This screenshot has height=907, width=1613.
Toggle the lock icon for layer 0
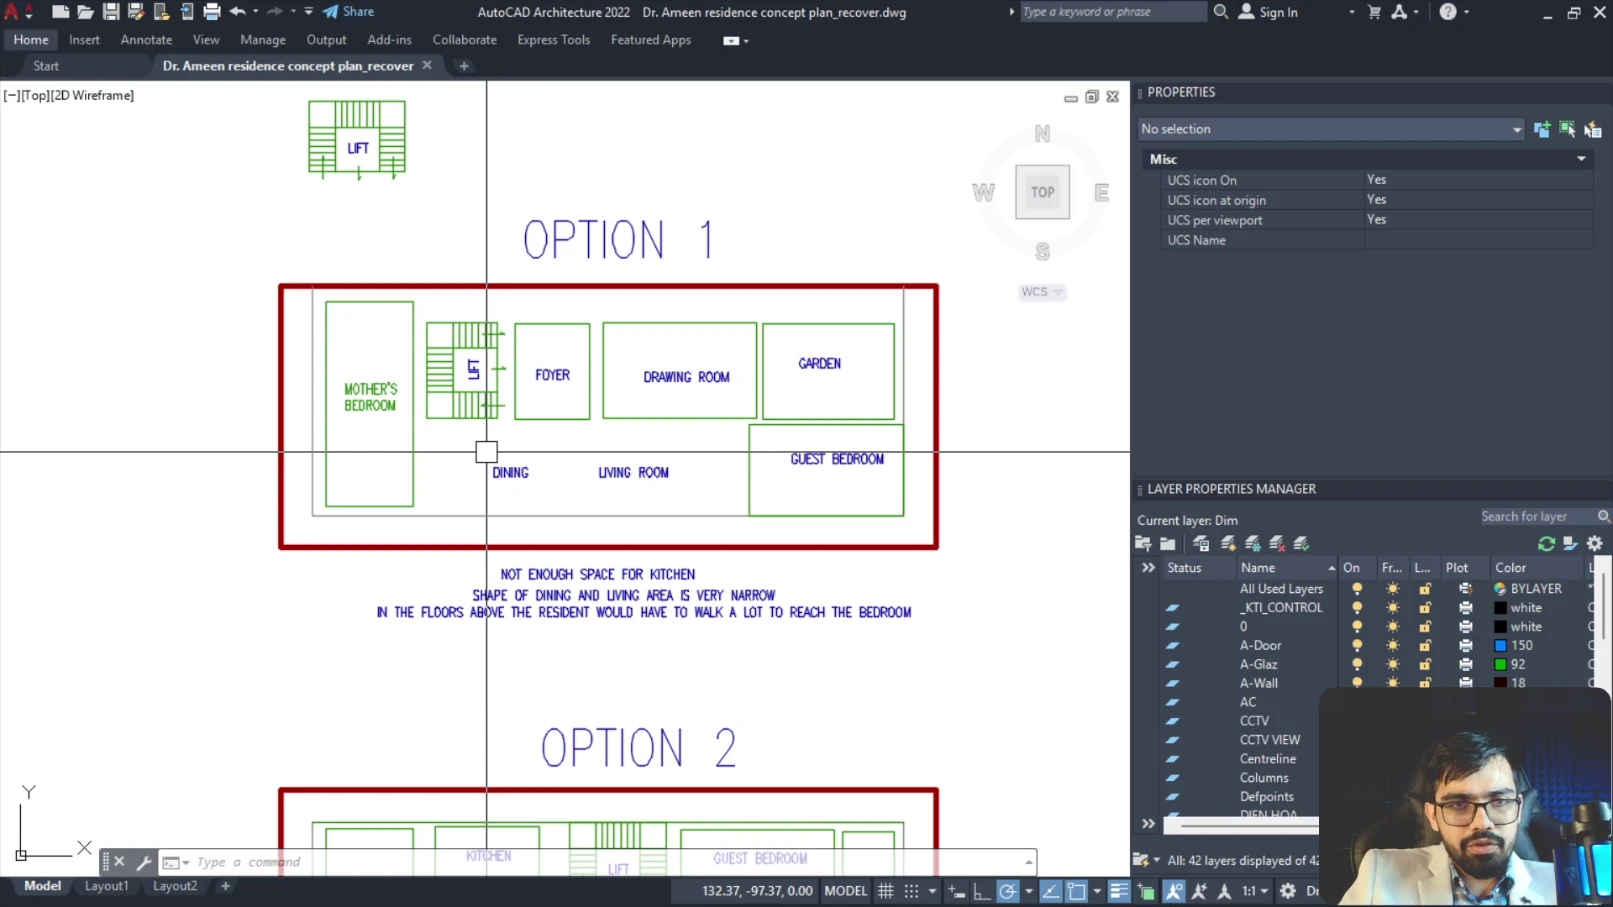tap(1425, 627)
